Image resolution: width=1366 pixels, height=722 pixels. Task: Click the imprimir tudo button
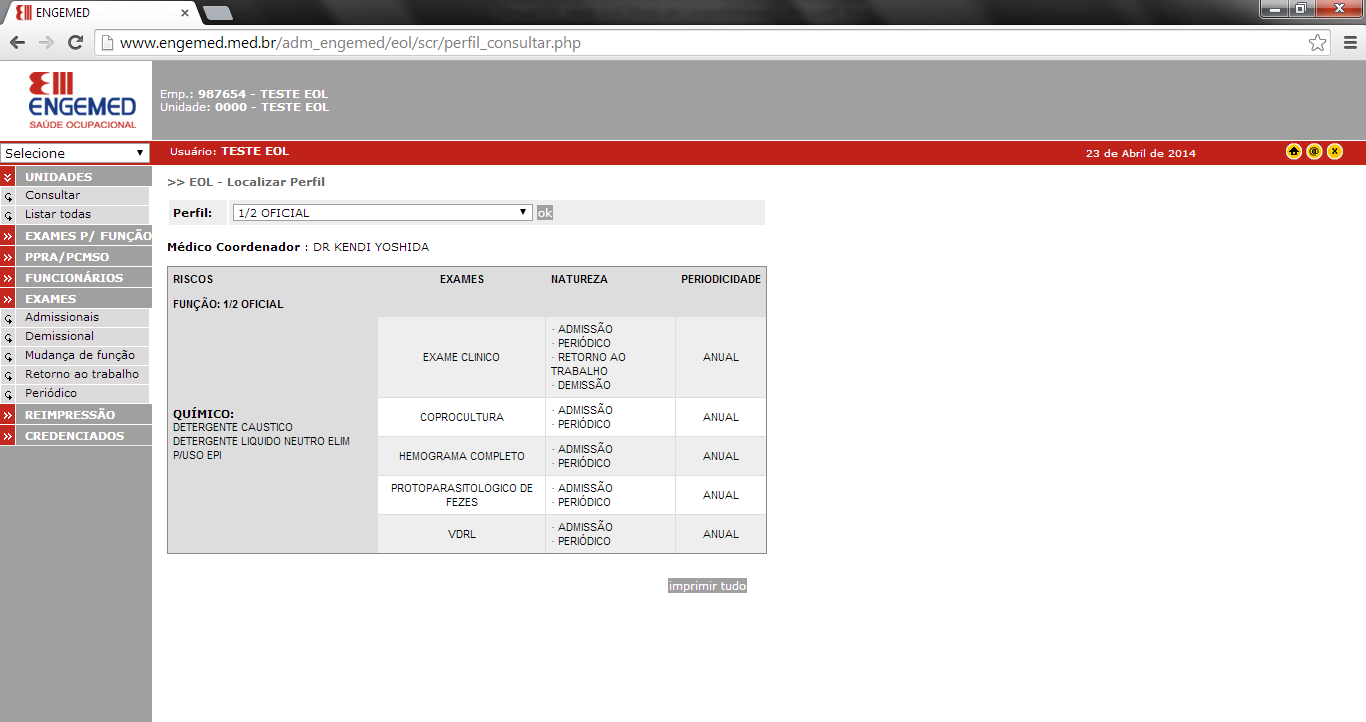click(707, 586)
